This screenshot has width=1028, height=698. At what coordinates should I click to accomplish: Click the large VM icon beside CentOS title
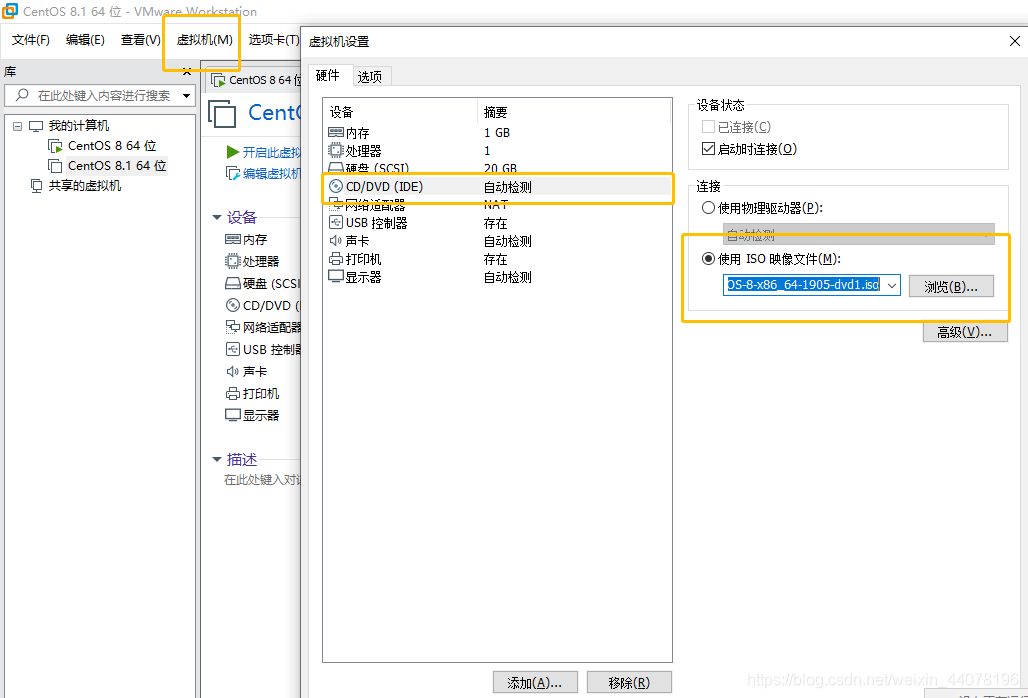click(222, 113)
